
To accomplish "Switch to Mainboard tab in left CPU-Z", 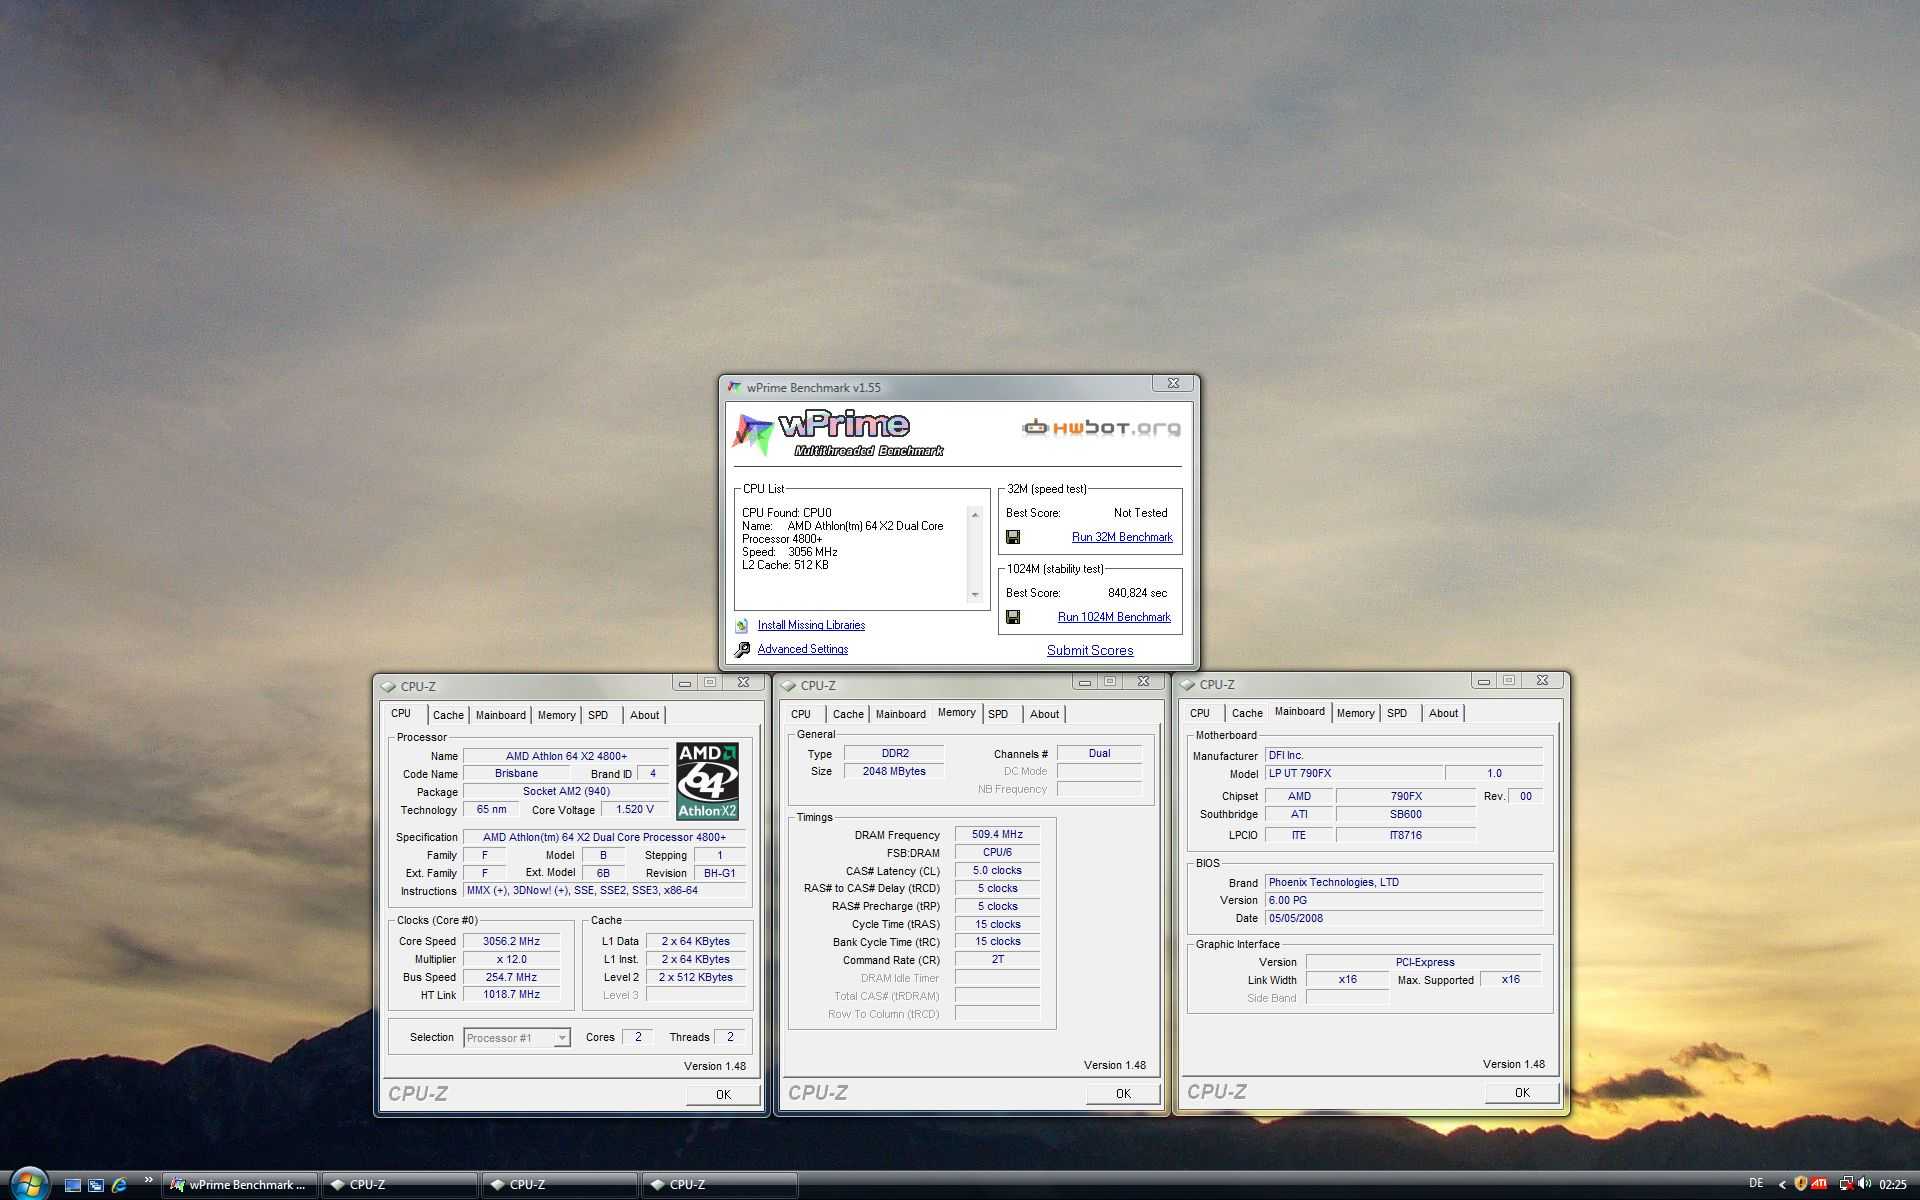I will point(500,715).
